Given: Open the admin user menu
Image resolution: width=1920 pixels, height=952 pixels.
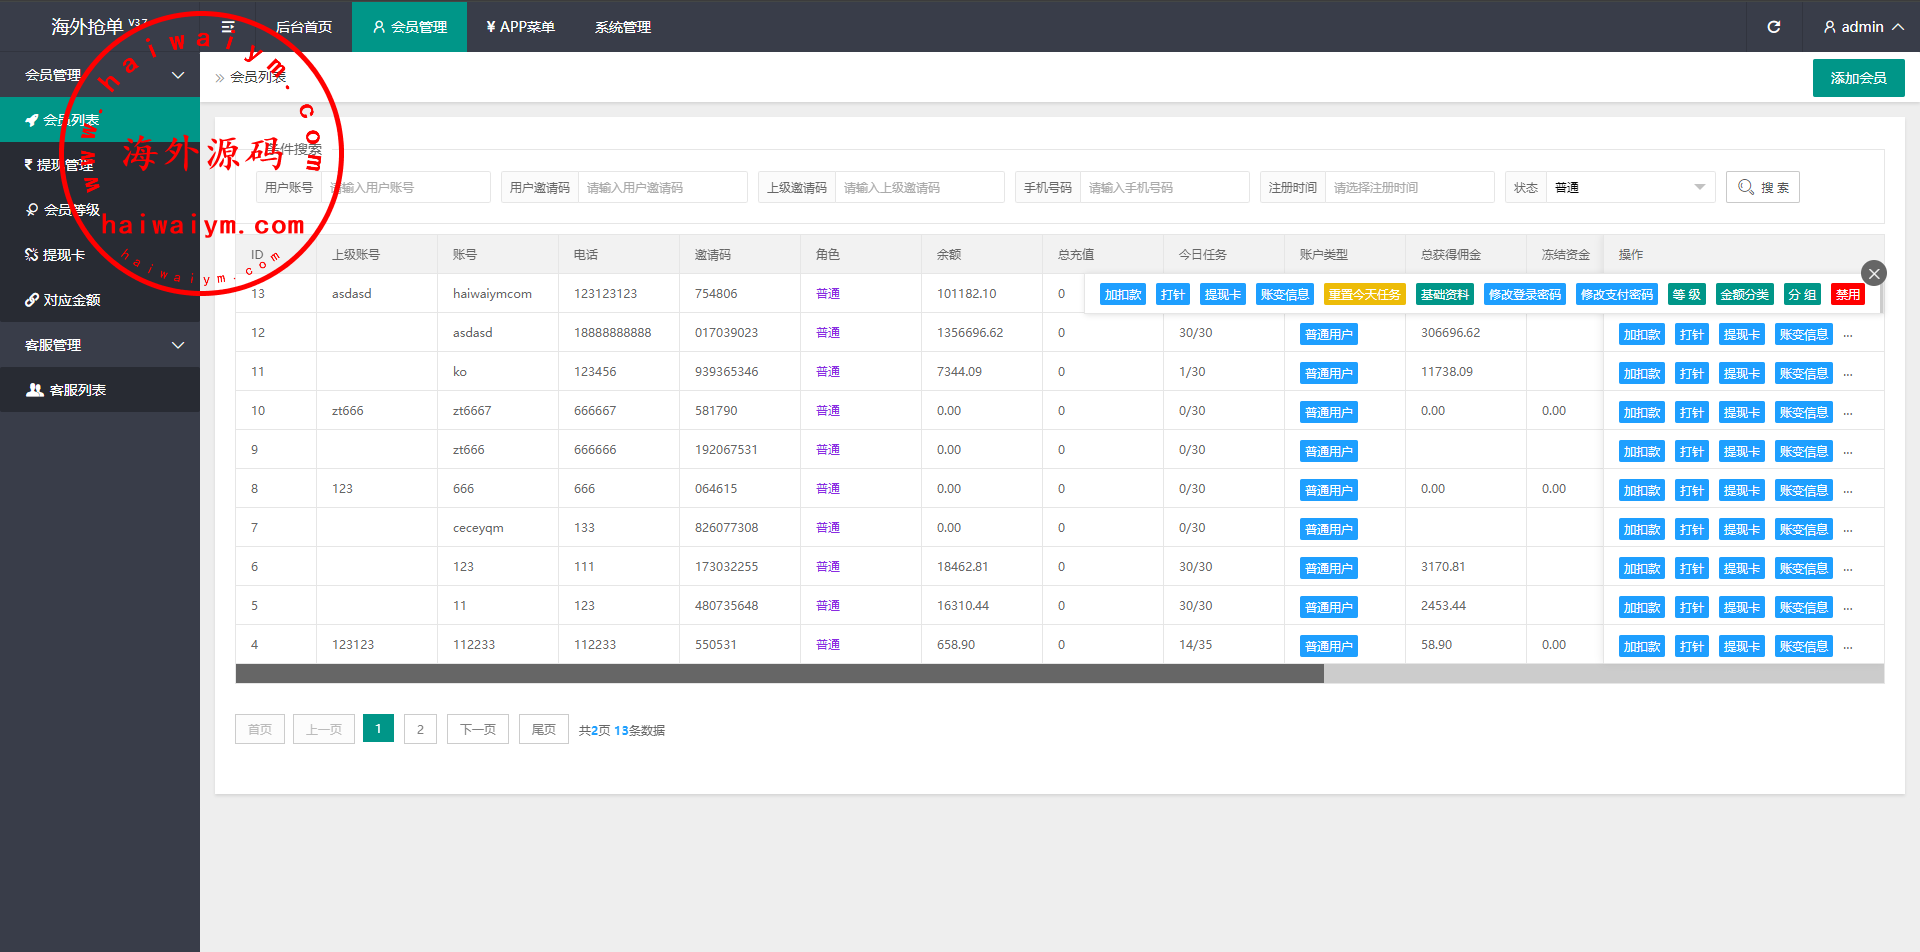Looking at the screenshot, I should tap(1862, 27).
